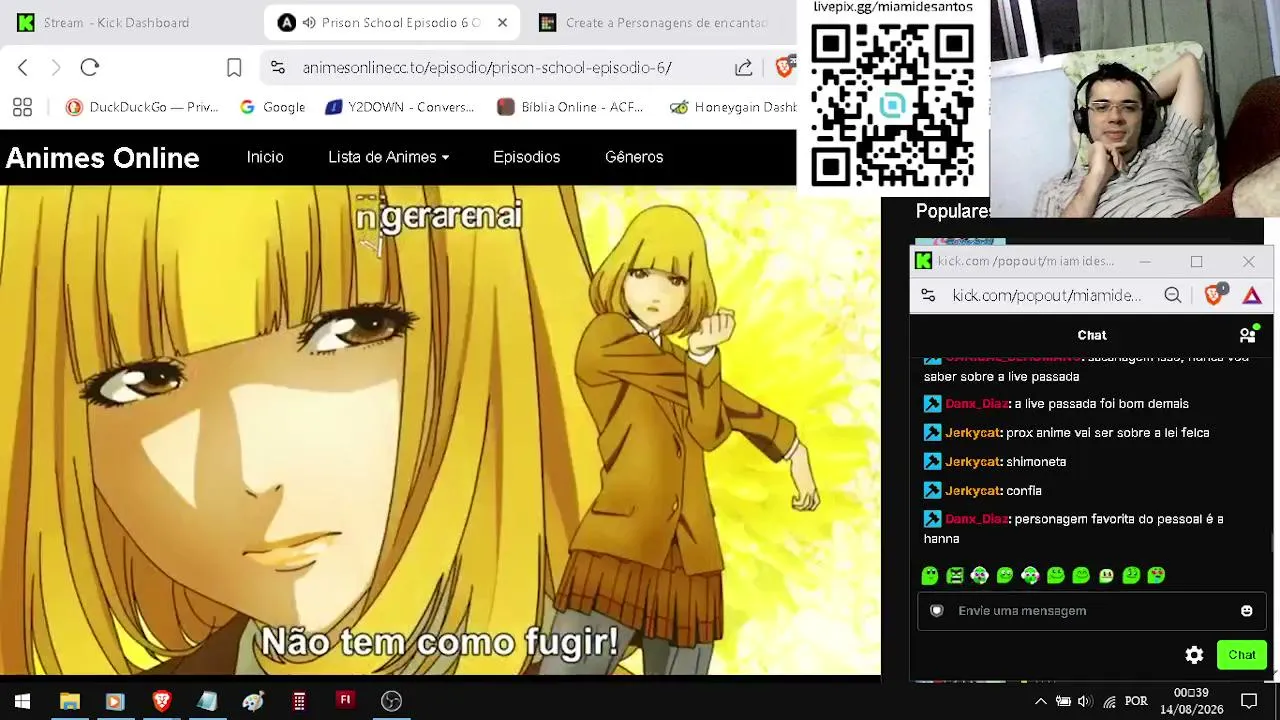Open File Explorer from the taskbar
The height and width of the screenshot is (720, 1280).
69,701
